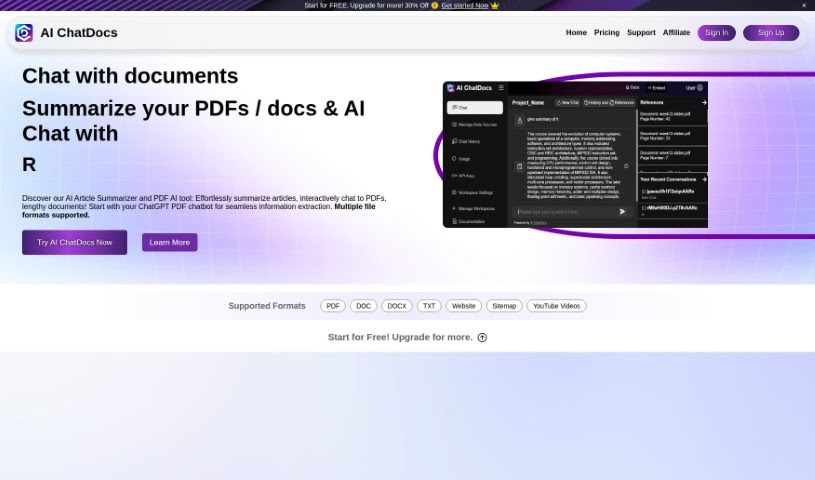Click the AI ChatDocs brand name
The image size is (815, 480).
pyautogui.click(x=79, y=33)
